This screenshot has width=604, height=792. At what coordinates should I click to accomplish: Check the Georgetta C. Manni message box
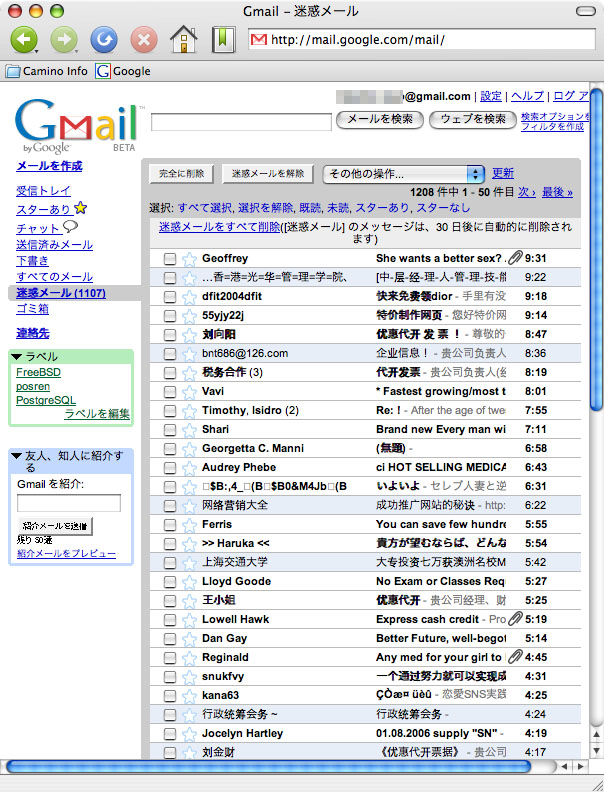(170, 449)
